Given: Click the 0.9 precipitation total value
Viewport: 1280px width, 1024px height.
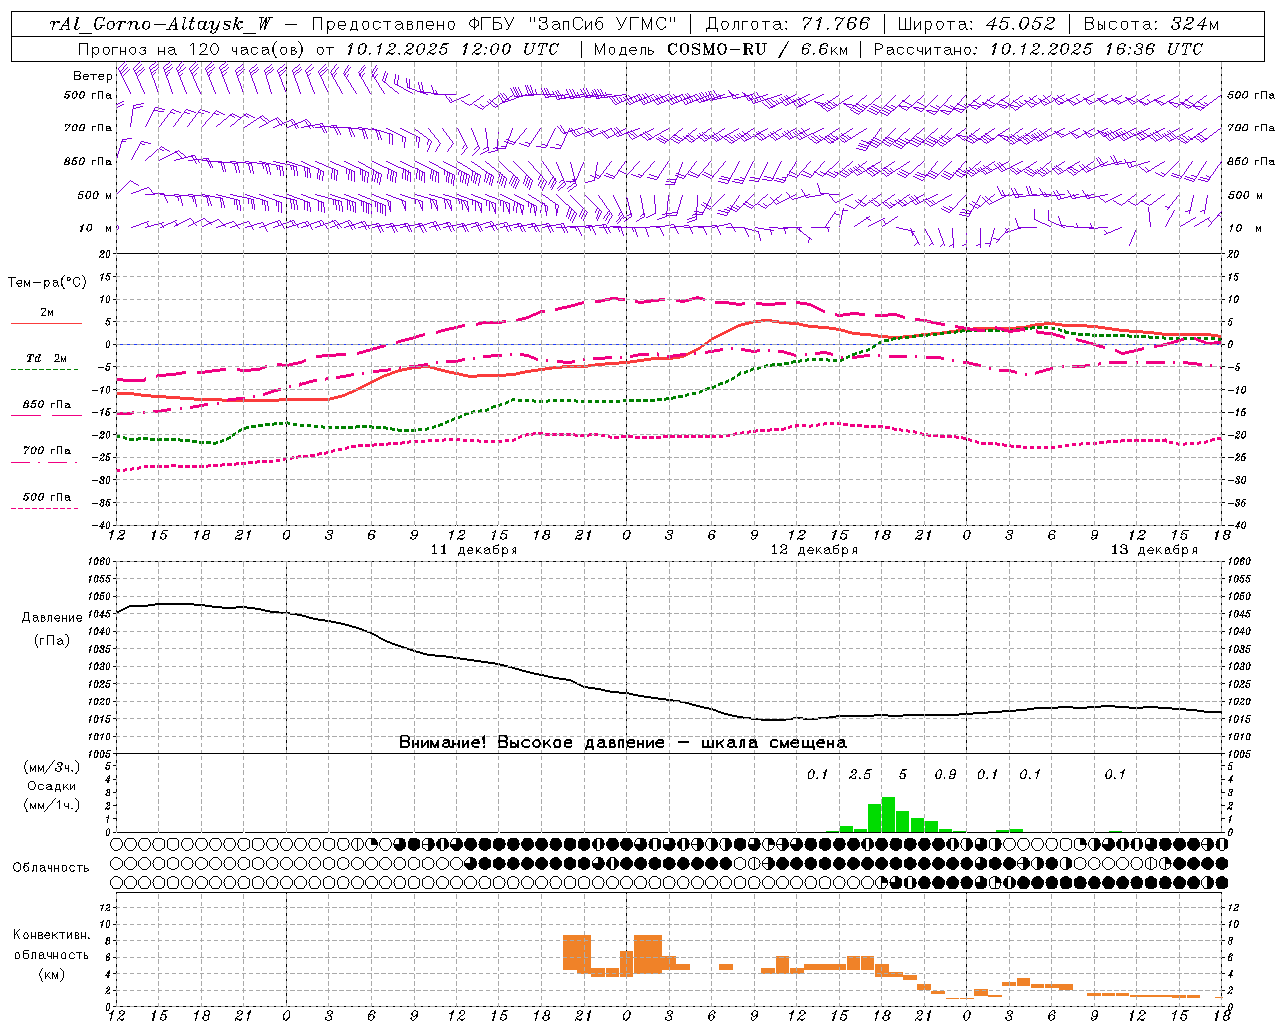Looking at the screenshot, I should pos(945,775).
